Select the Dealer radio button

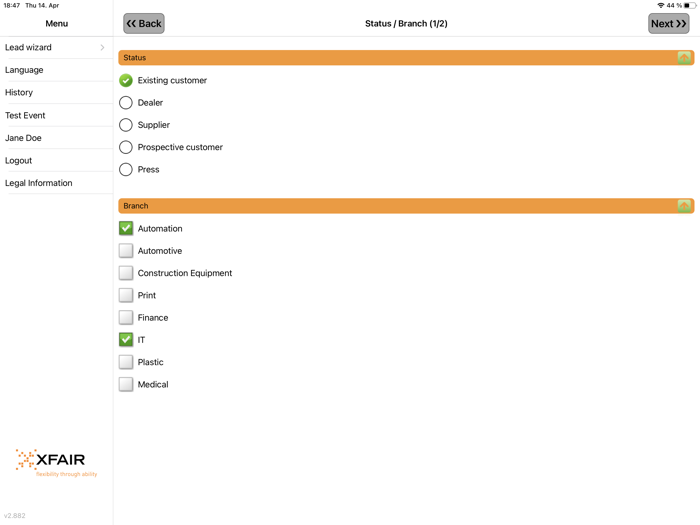pyautogui.click(x=126, y=103)
